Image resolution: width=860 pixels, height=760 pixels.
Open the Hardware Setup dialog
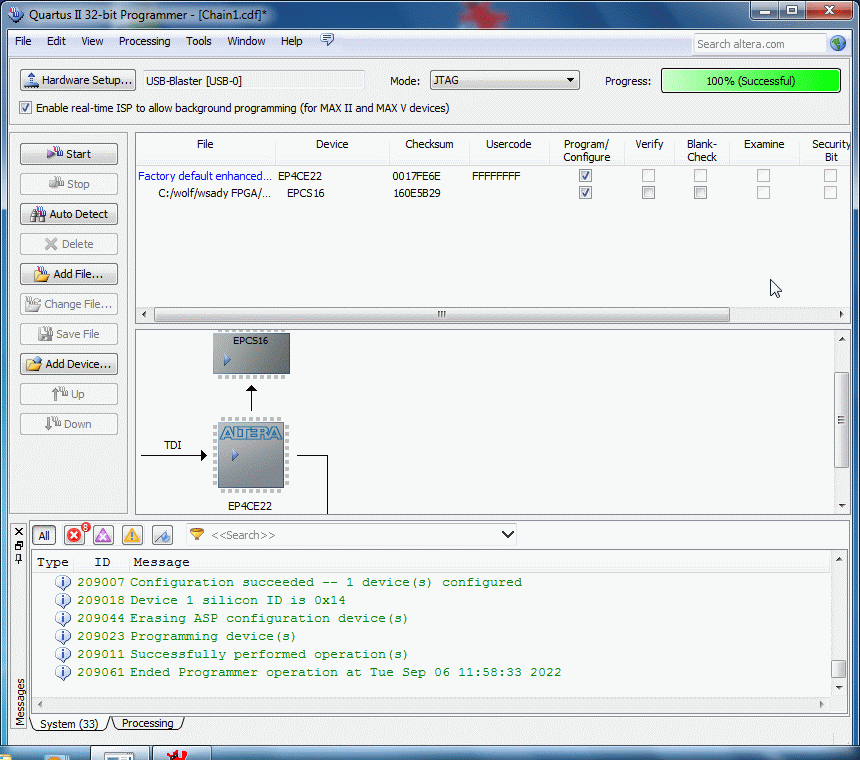[x=77, y=80]
